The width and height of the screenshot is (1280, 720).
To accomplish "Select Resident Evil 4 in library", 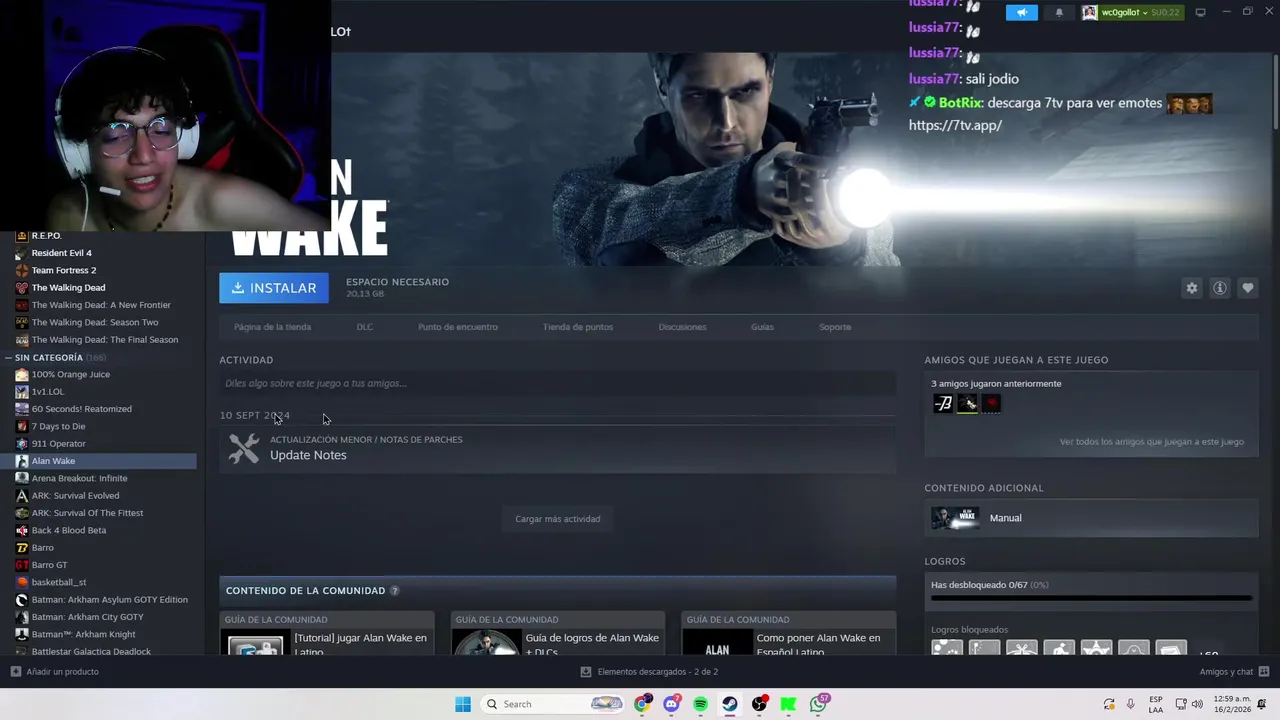I will point(61,253).
